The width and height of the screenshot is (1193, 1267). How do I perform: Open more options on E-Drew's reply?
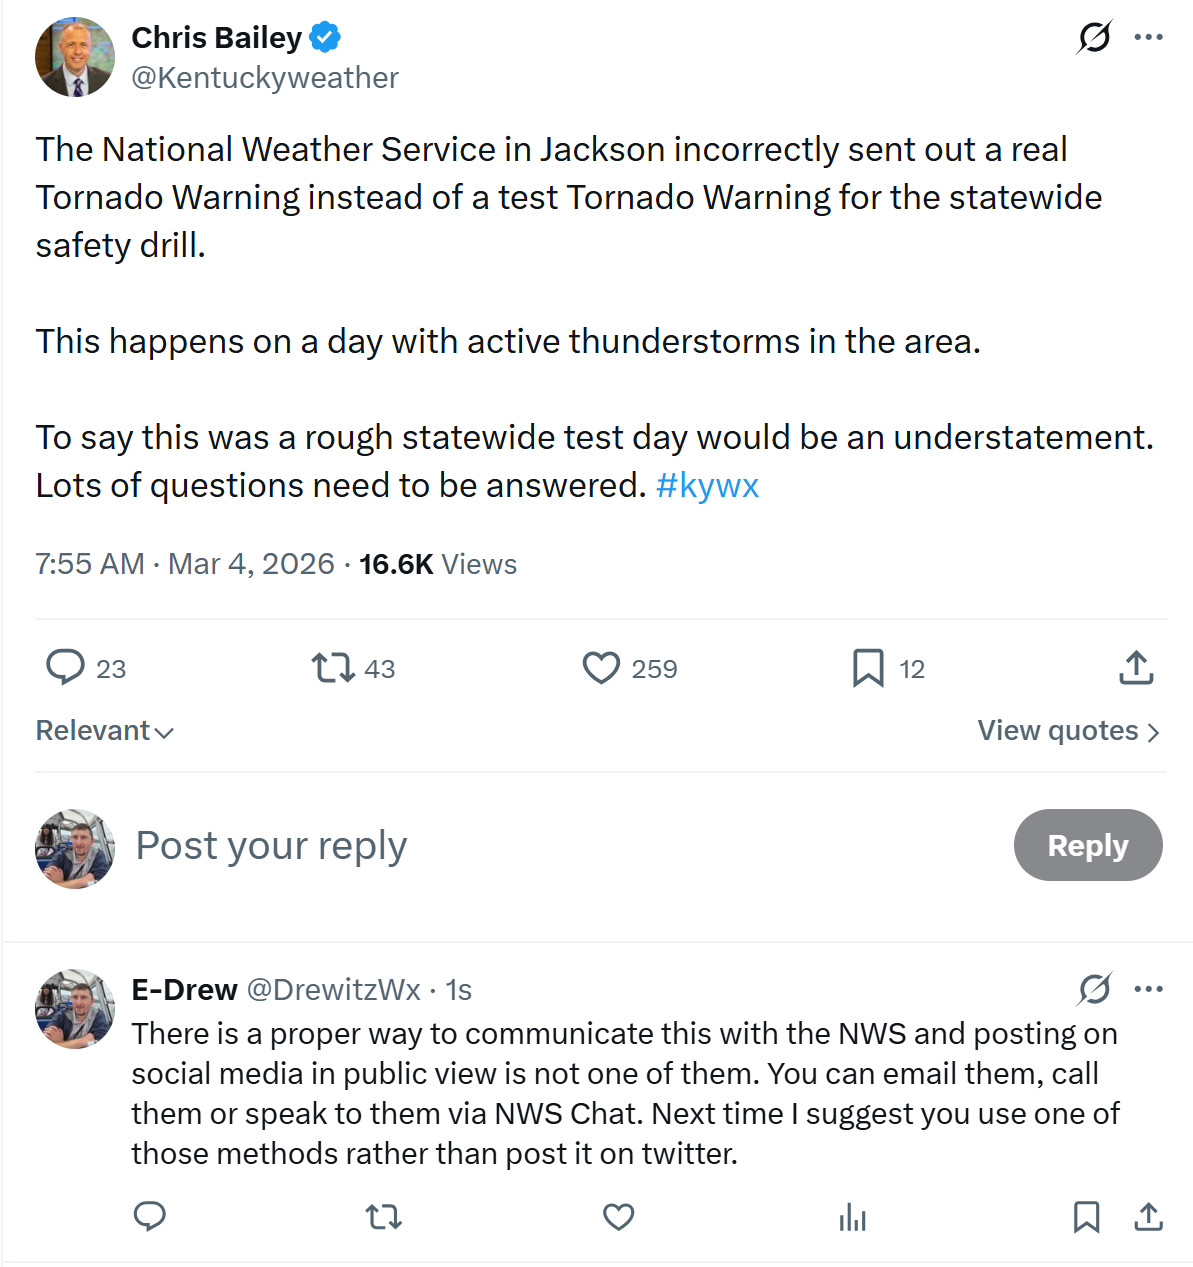(1148, 989)
